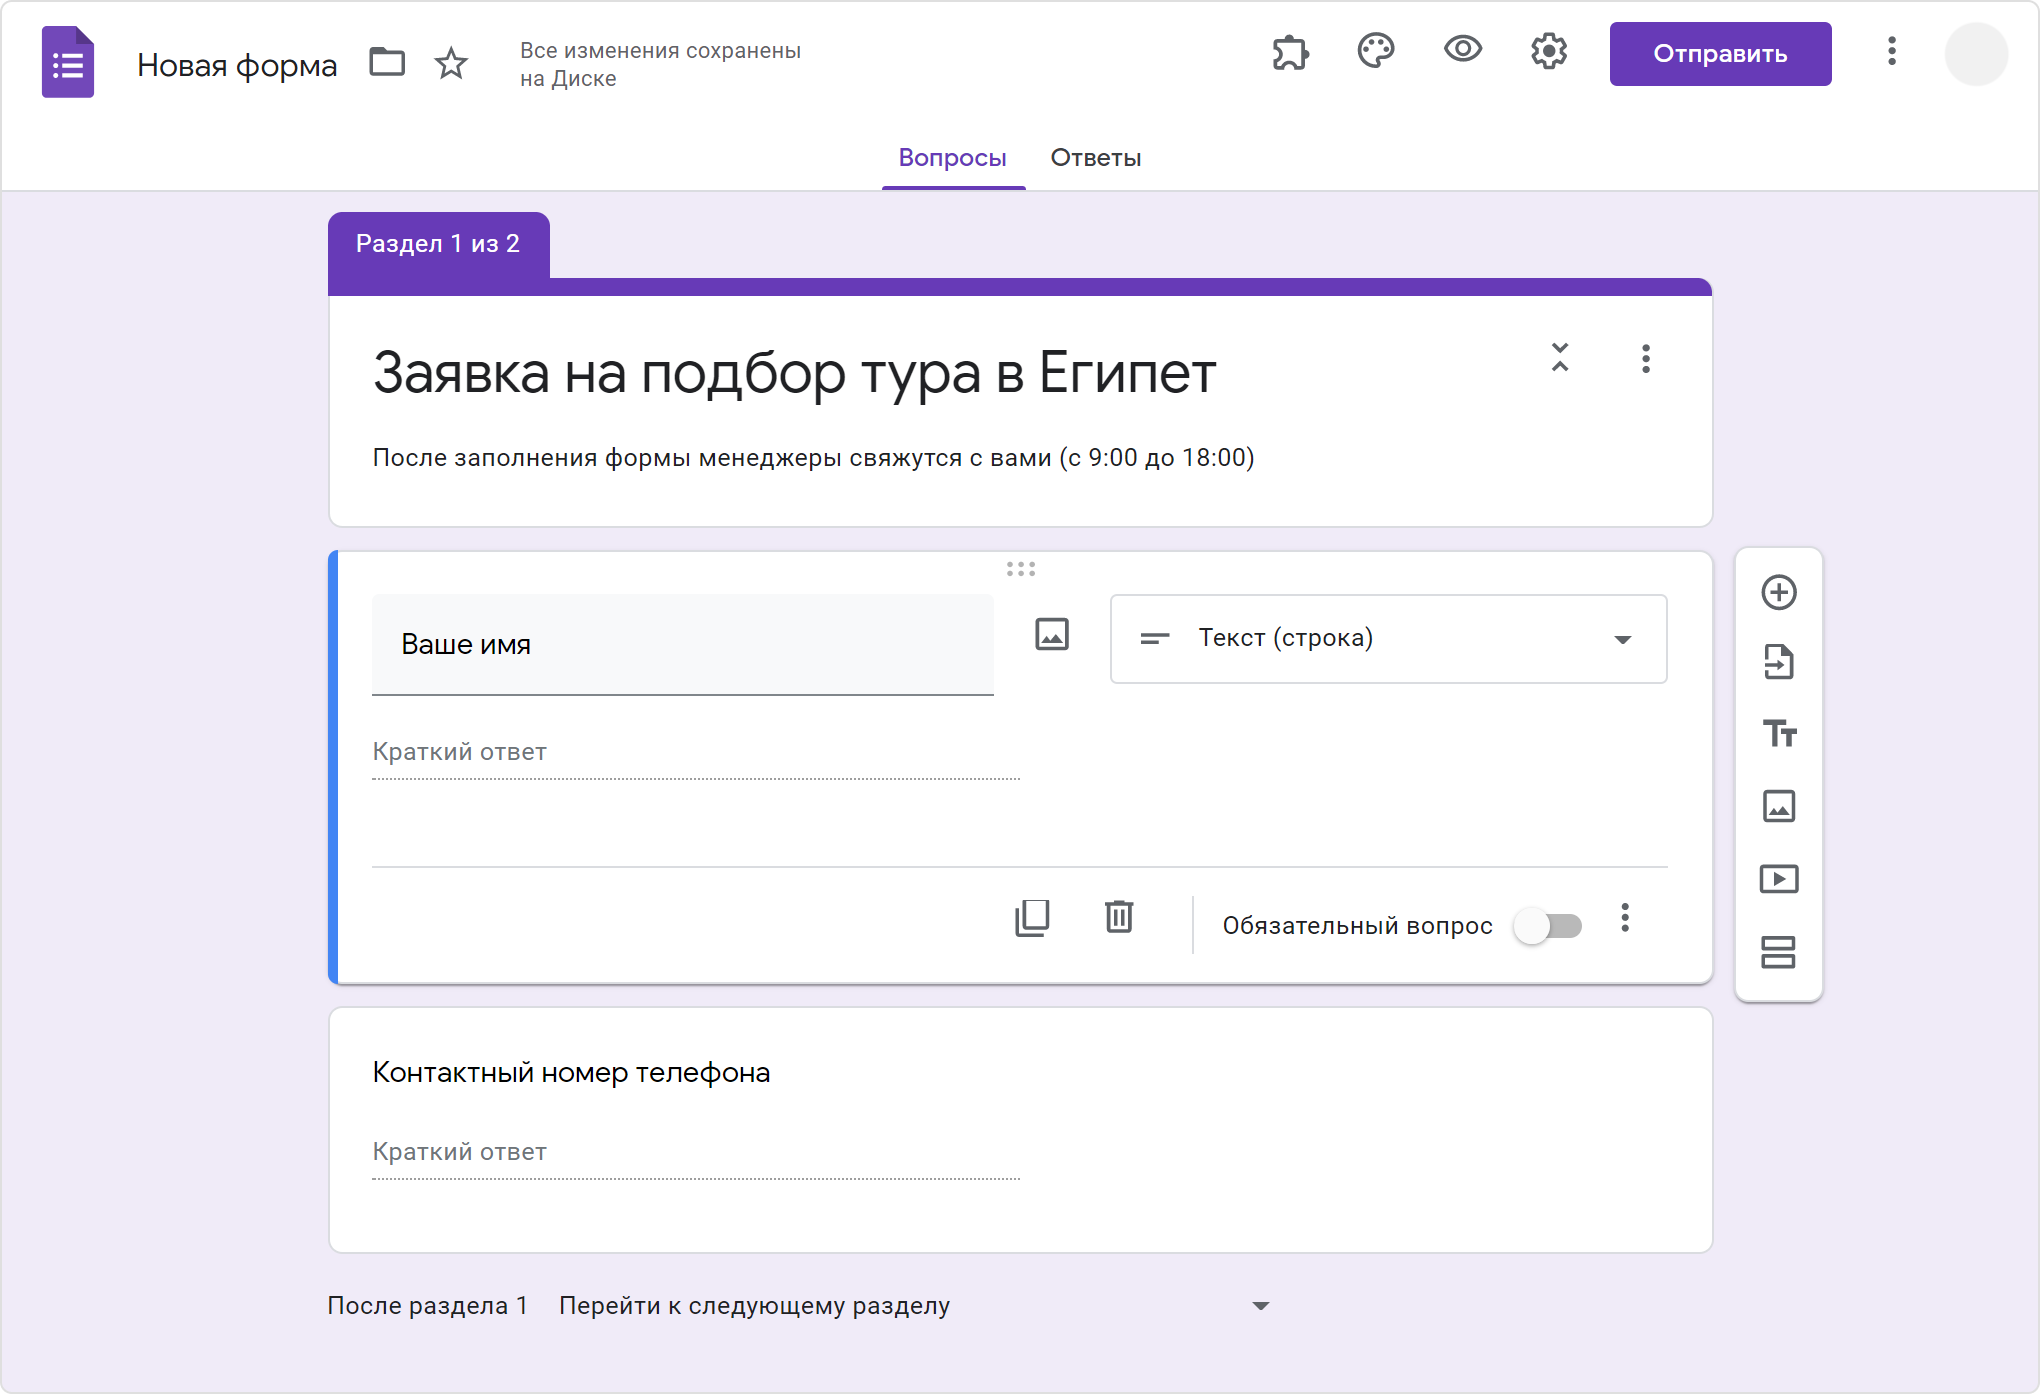Toggle "Обязательный вопрос" switch on
This screenshot has width=2040, height=1394.
(1547, 926)
